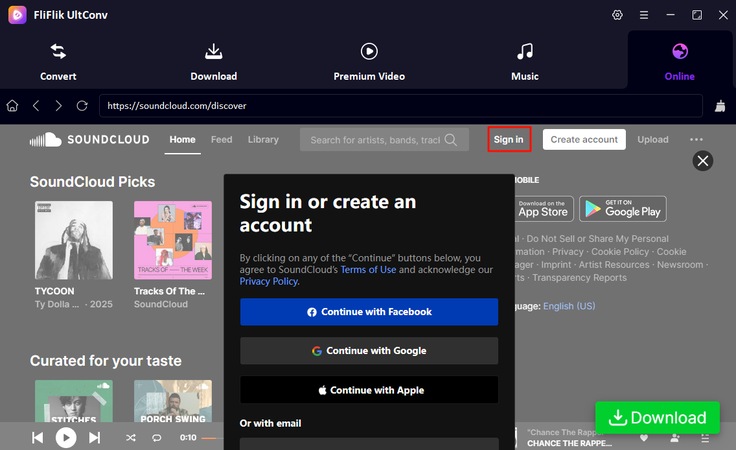
Task: Close the sign-in dialog with X
Action: click(x=703, y=161)
